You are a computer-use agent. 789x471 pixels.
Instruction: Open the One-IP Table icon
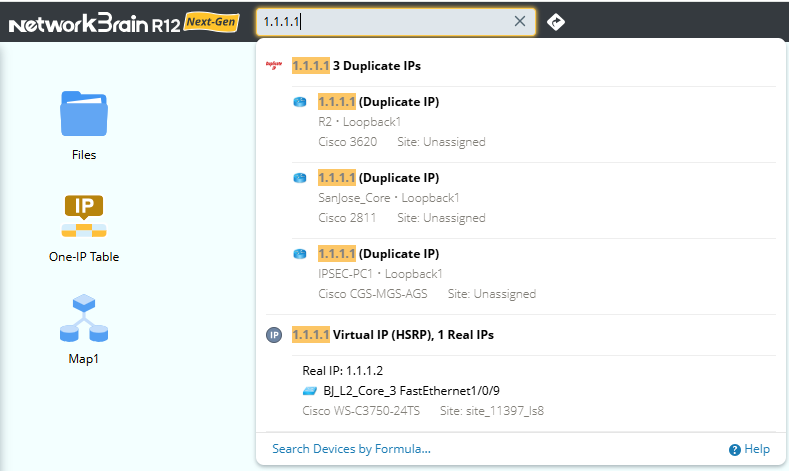click(84, 216)
